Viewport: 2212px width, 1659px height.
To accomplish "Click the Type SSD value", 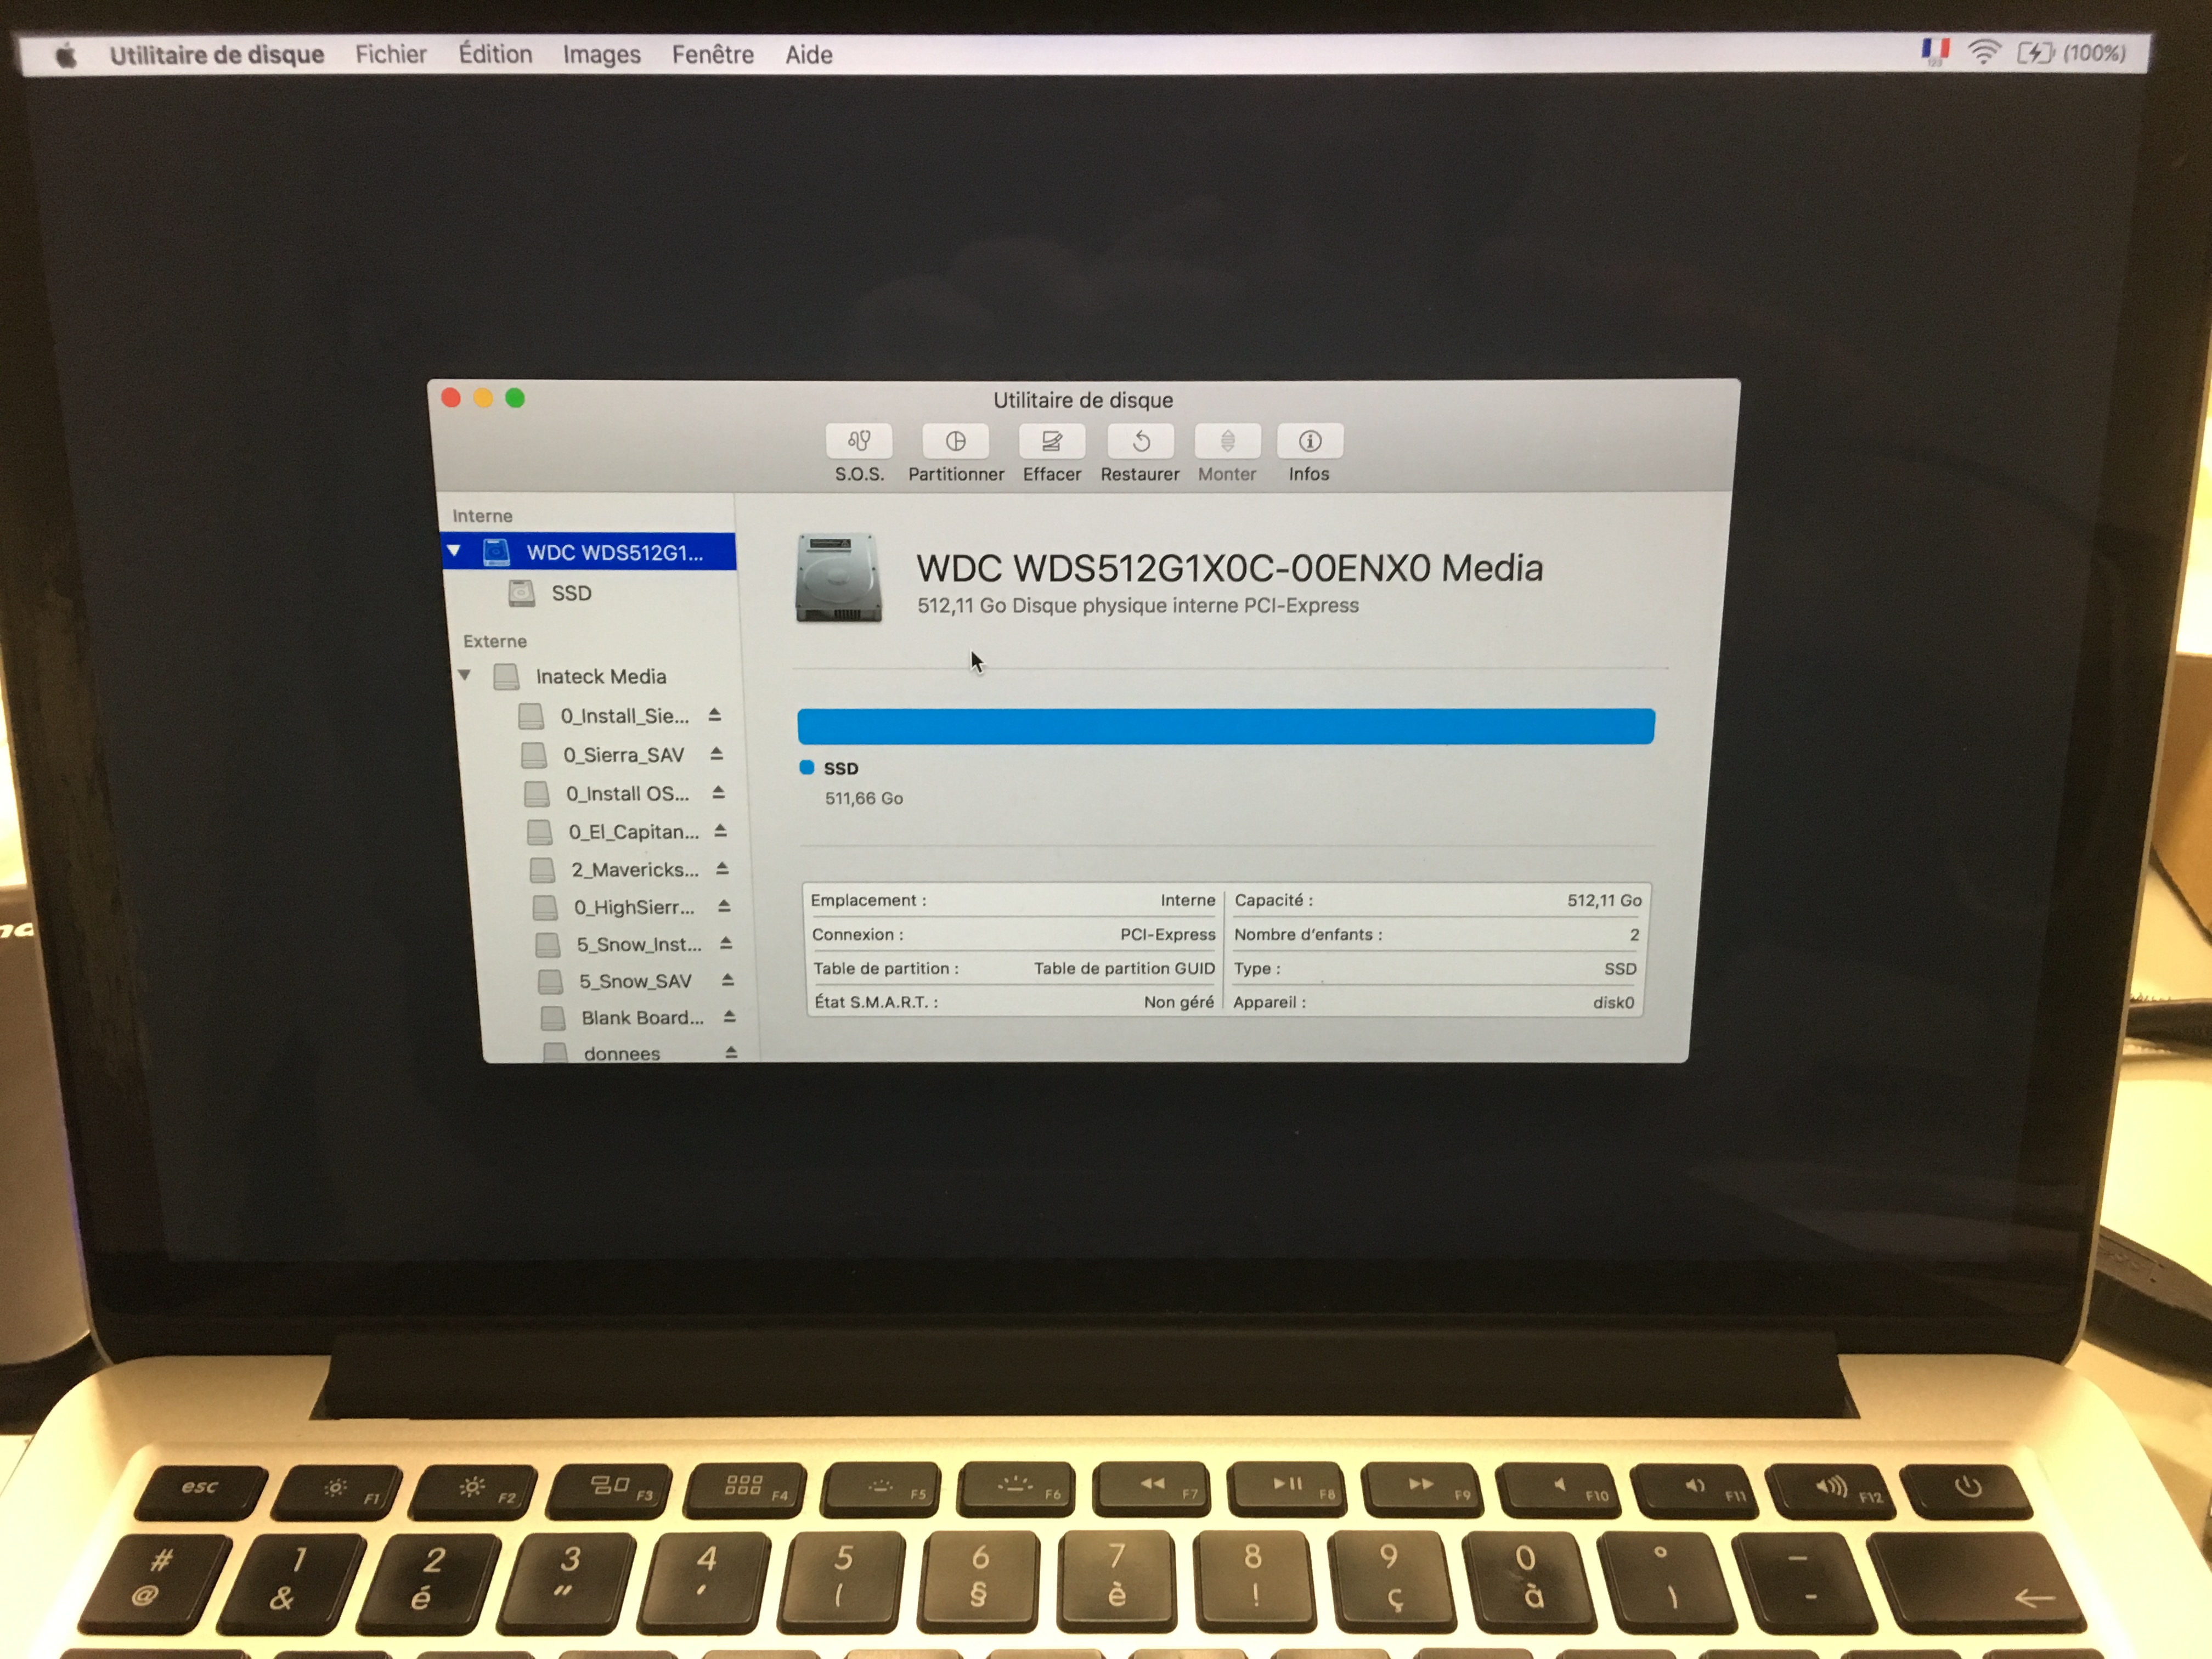I will tap(1620, 968).
